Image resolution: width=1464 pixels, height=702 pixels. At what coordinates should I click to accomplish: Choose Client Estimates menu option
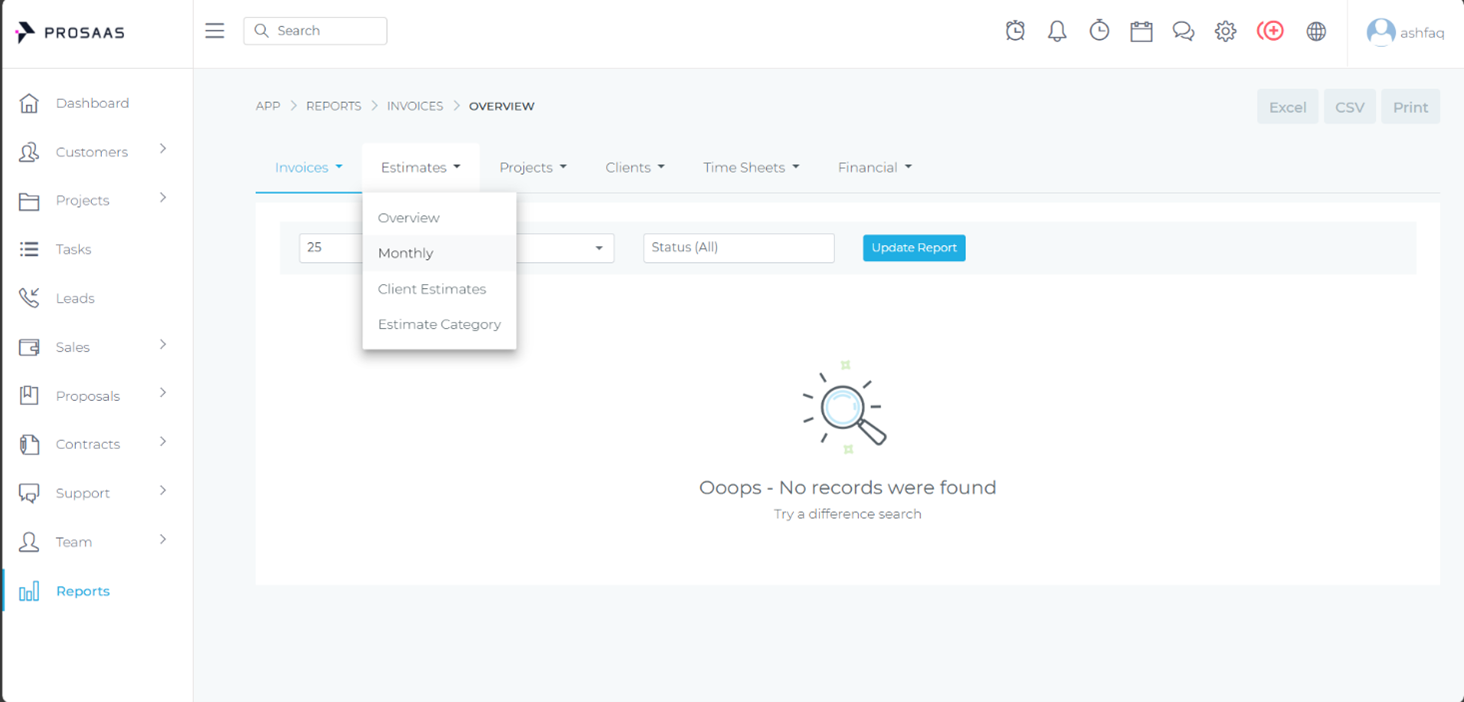(432, 289)
